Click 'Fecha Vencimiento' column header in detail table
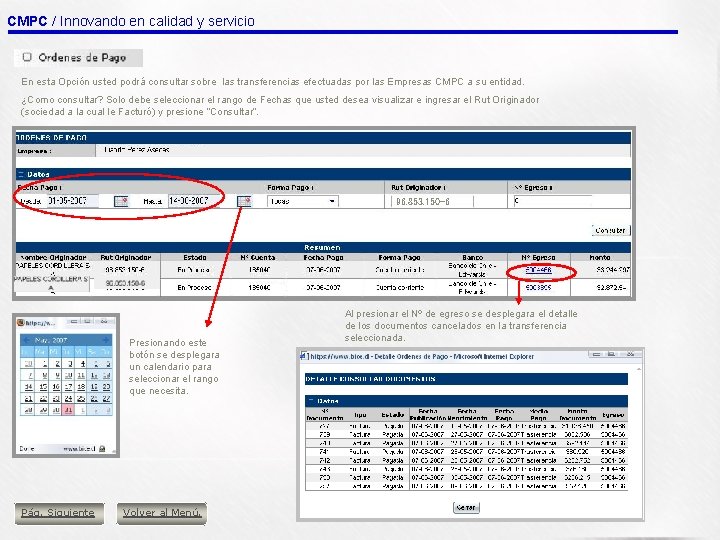 click(x=467, y=415)
